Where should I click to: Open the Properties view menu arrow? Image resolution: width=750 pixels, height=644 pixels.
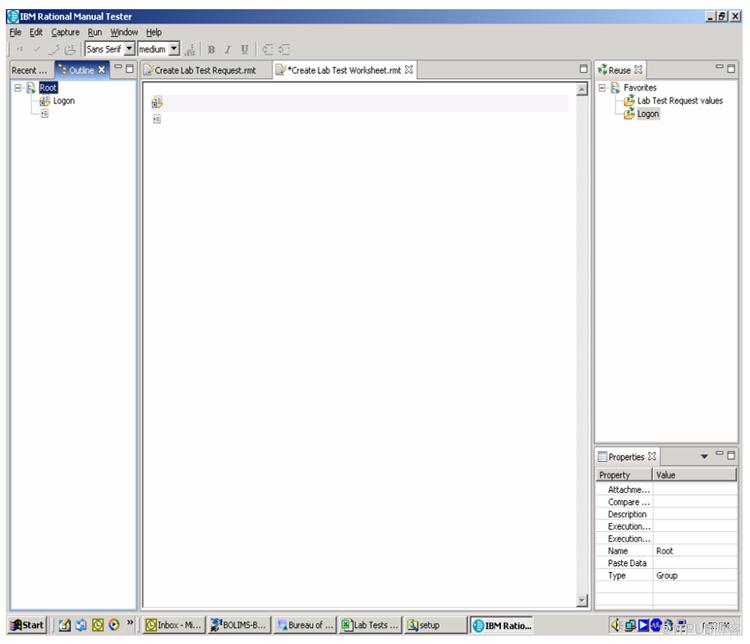[x=704, y=456]
